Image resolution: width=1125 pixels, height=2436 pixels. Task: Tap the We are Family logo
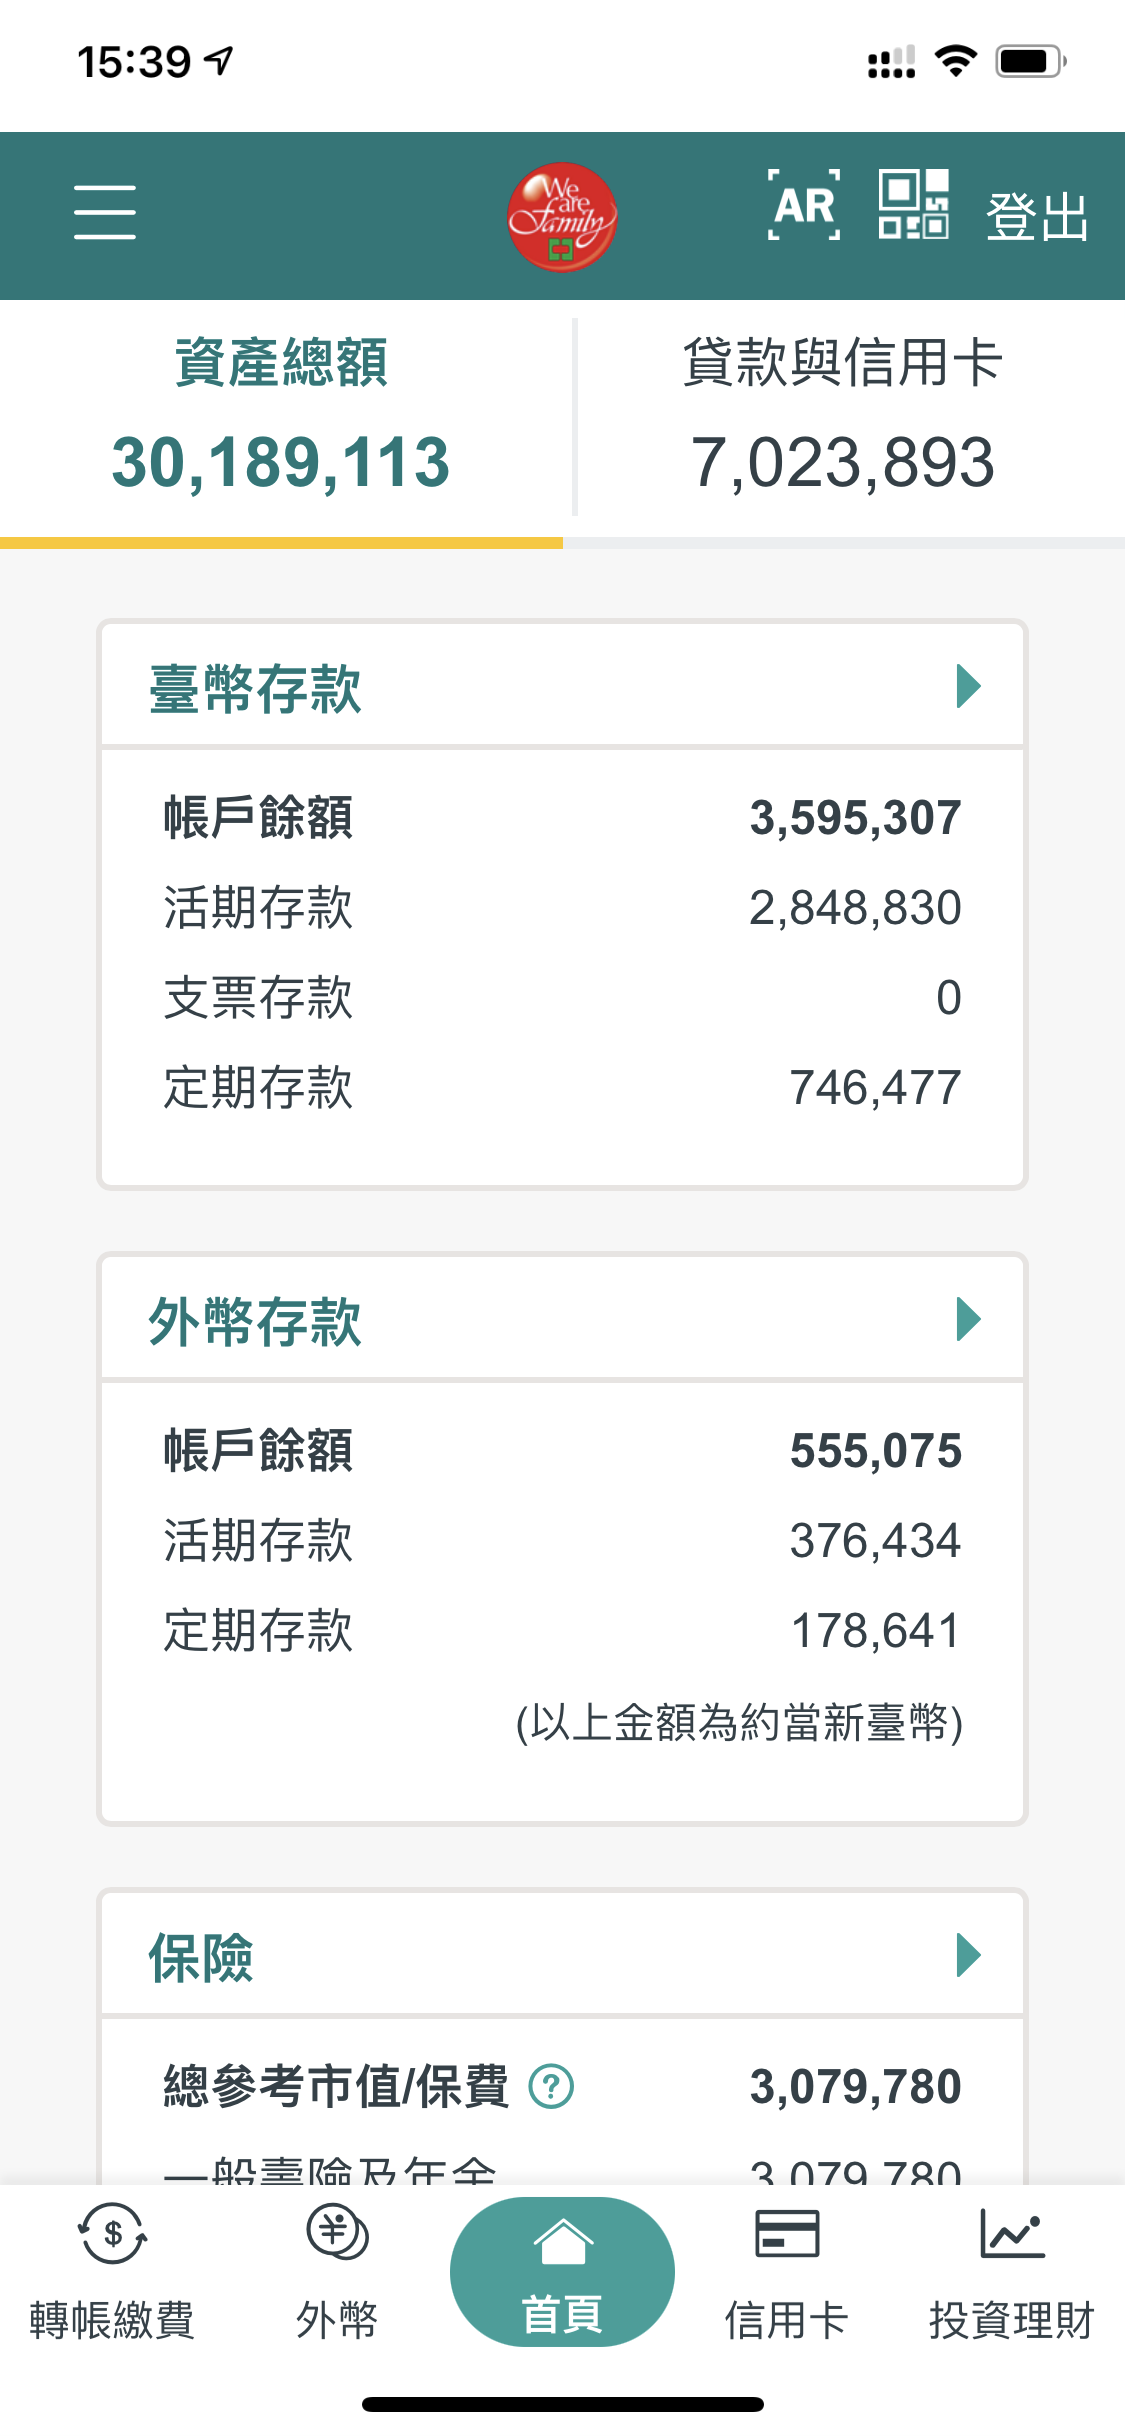point(561,217)
